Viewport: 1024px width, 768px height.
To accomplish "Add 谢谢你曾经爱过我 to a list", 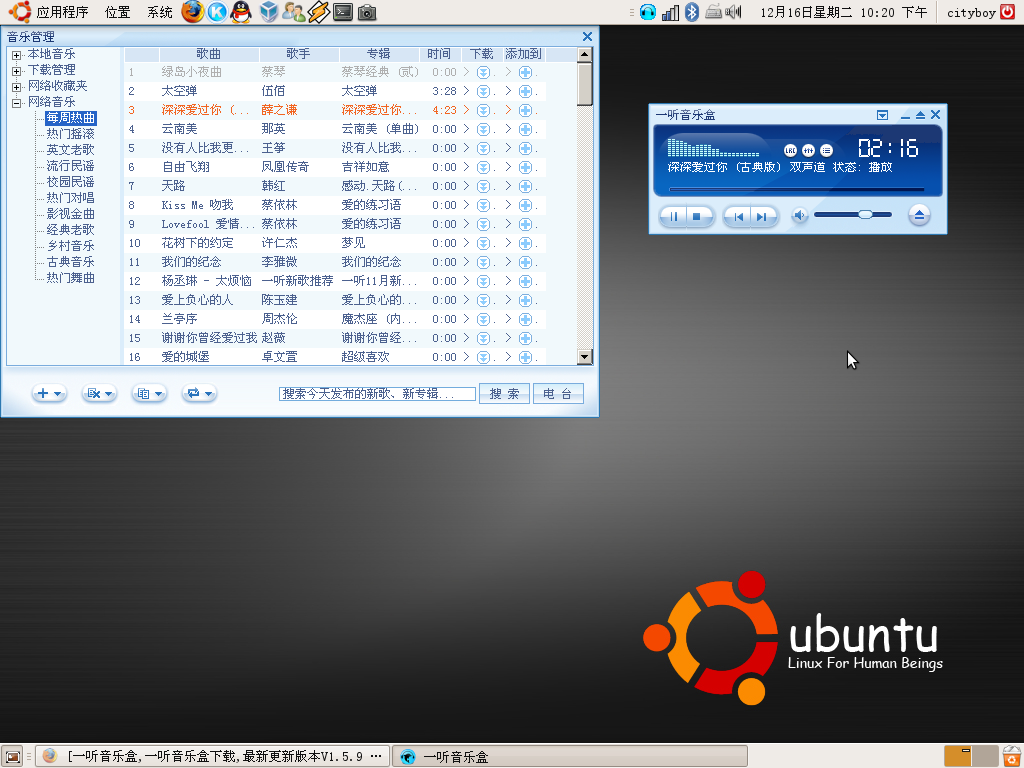I will [x=525, y=338].
